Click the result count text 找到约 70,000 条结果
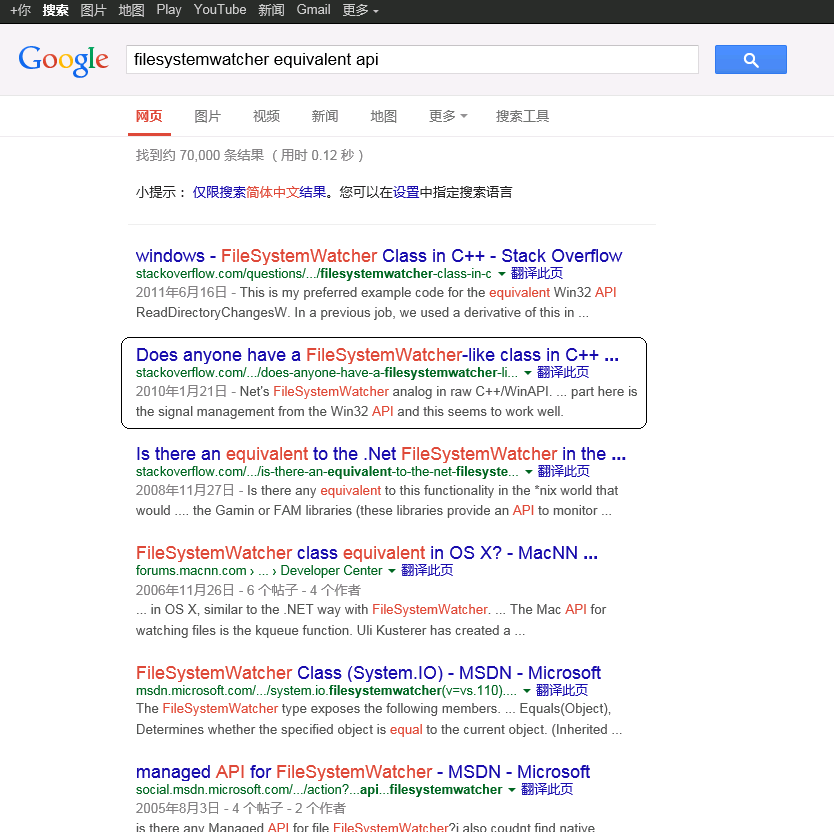Image resolution: width=834 pixels, height=832 pixels. pos(199,155)
